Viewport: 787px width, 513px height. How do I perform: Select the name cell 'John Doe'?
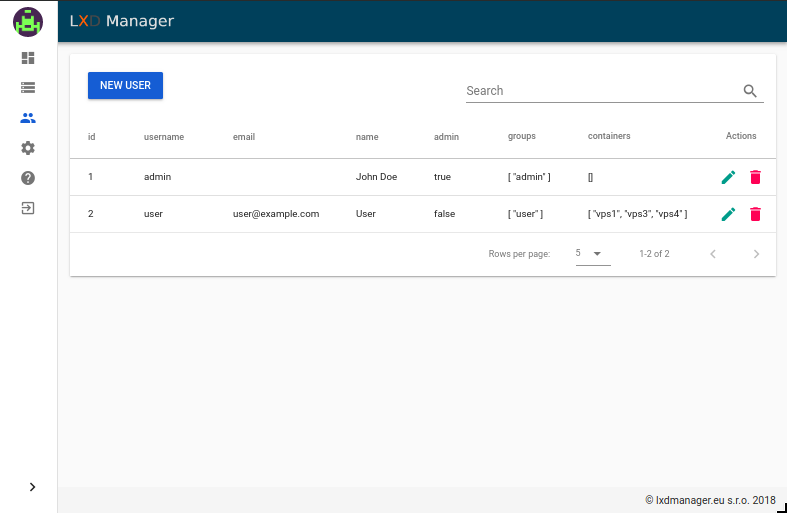[x=376, y=177]
